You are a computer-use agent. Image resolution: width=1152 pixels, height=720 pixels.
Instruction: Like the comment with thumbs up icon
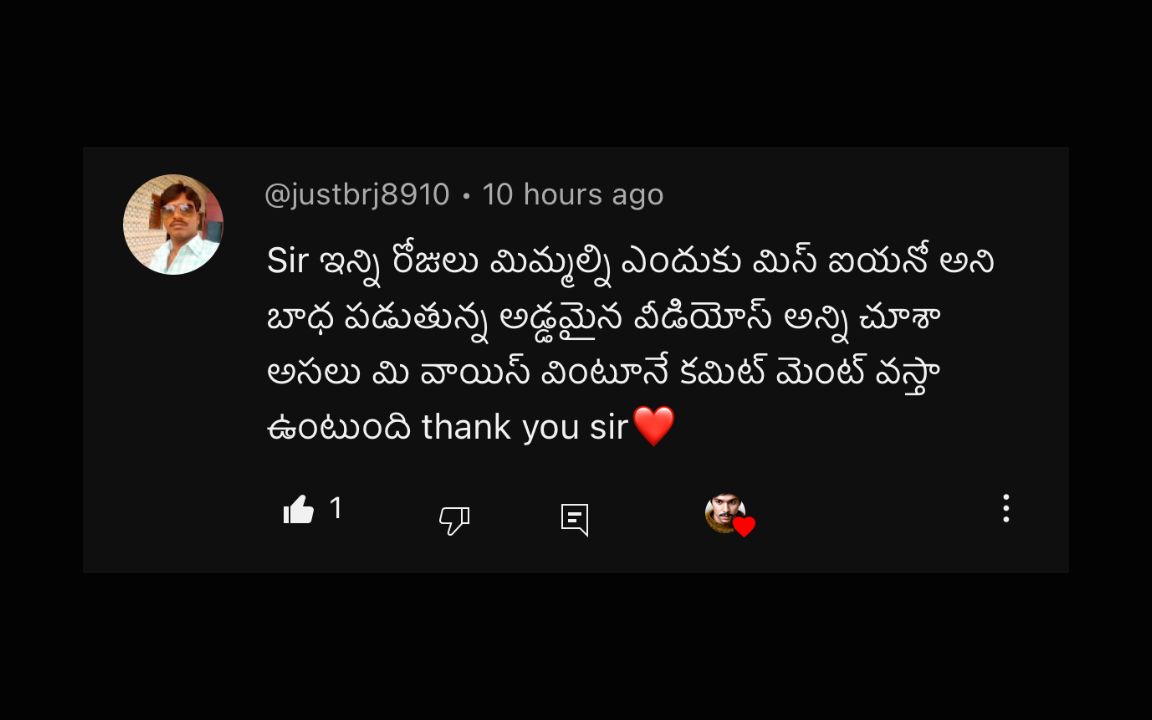pyautogui.click(x=298, y=509)
